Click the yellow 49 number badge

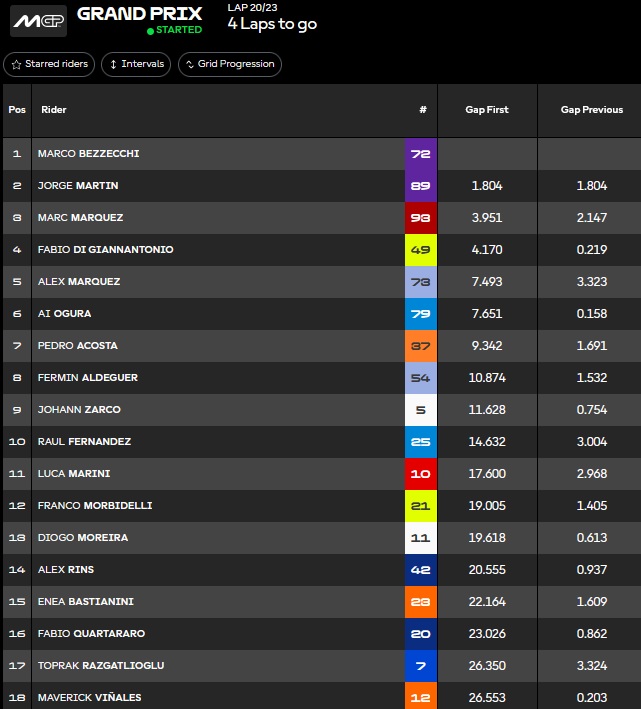[421, 250]
